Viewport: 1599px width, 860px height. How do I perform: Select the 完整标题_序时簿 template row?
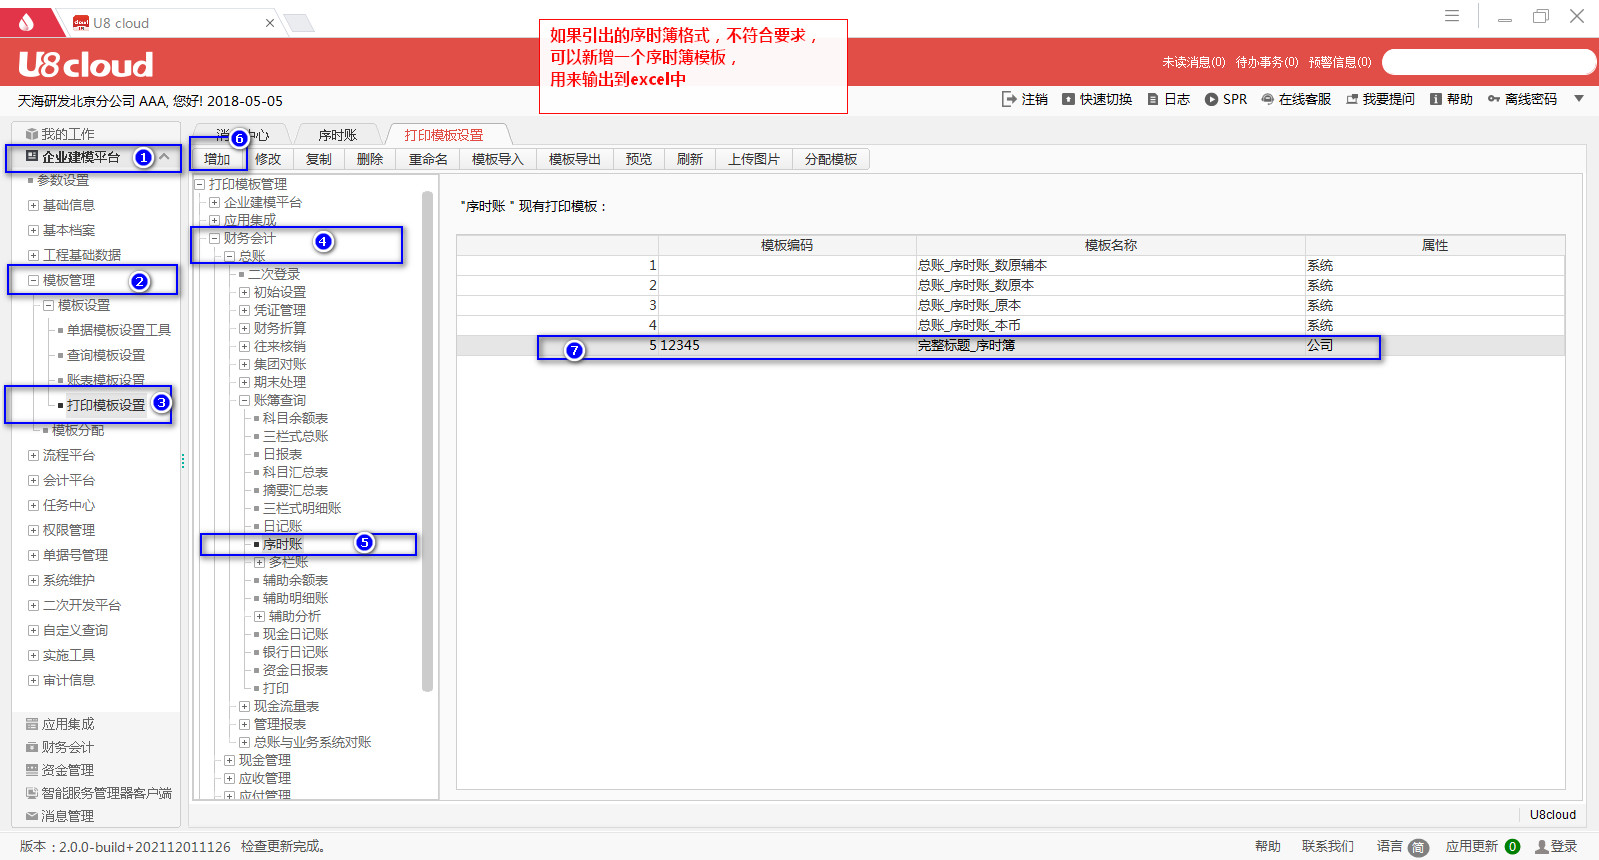[x=965, y=345]
